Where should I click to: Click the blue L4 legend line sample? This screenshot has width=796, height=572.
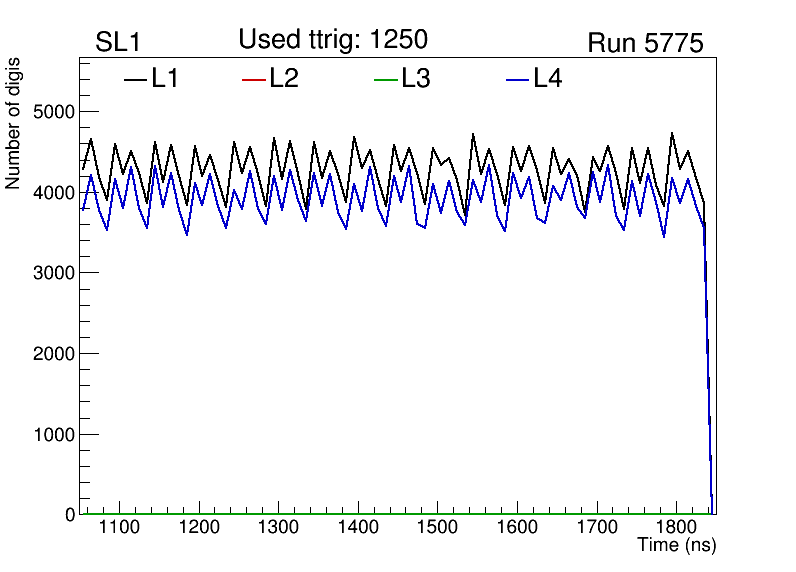517,80
